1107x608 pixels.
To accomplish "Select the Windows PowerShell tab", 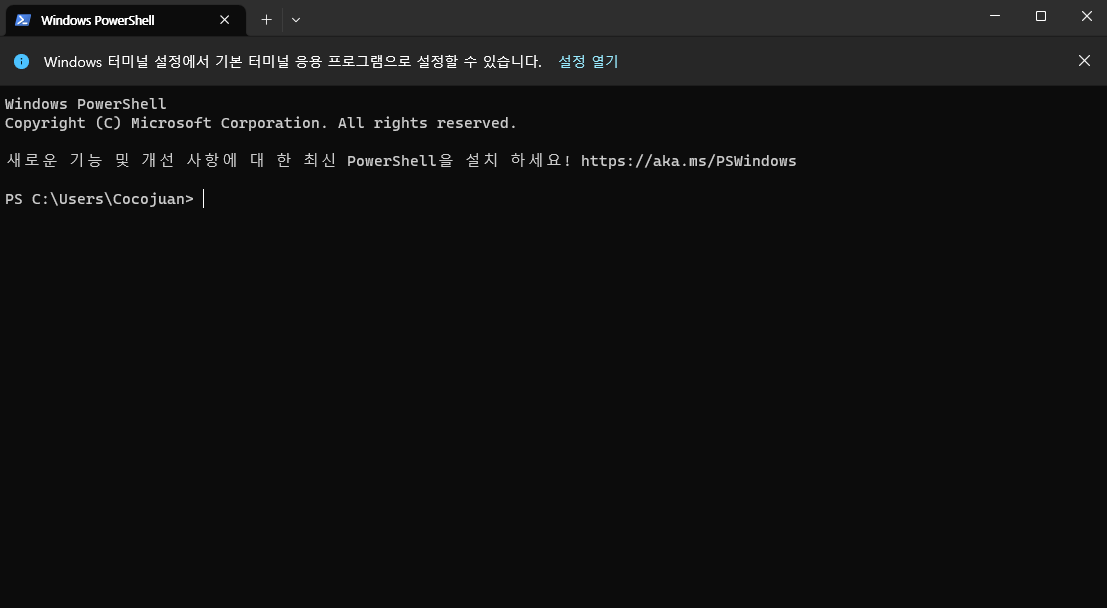I will tap(126, 20).
